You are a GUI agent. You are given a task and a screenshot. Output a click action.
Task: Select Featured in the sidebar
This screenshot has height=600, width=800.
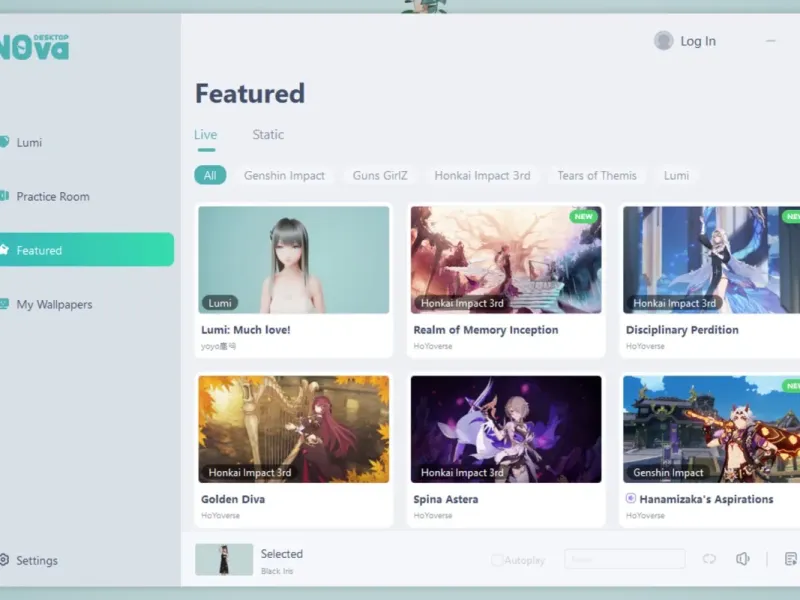pyautogui.click(x=87, y=250)
